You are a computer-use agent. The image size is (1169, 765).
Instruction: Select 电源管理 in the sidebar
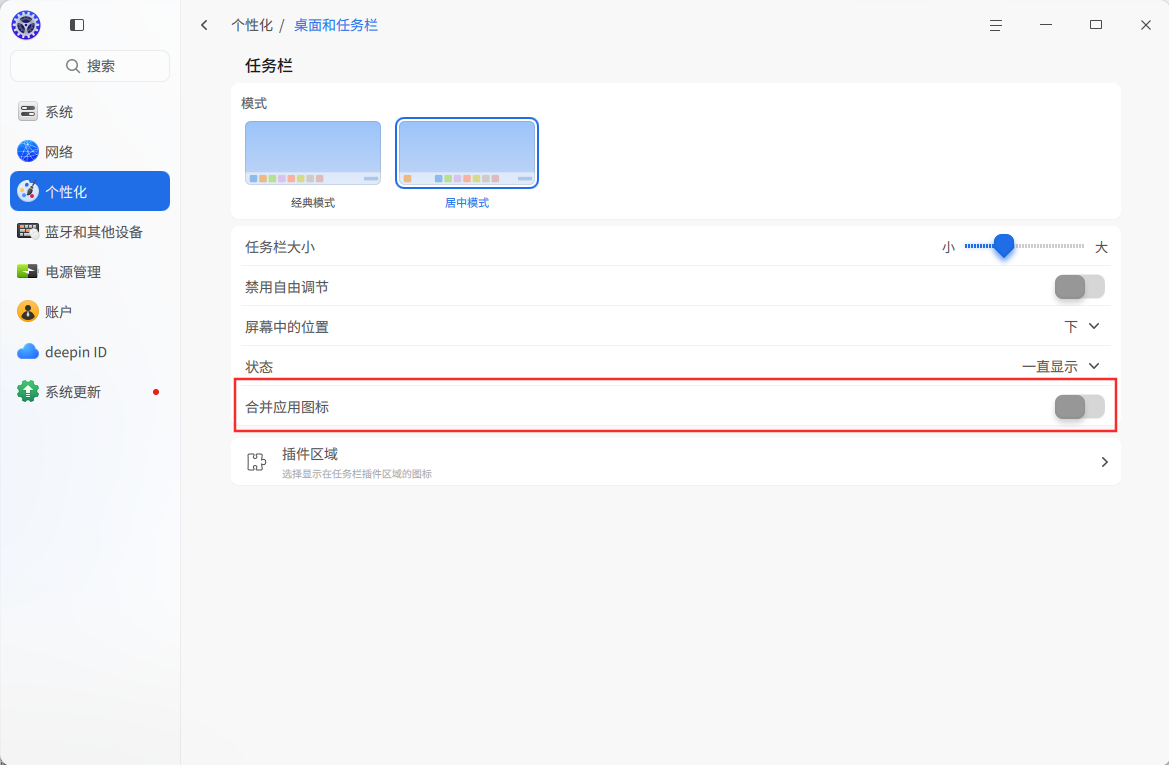click(x=90, y=271)
